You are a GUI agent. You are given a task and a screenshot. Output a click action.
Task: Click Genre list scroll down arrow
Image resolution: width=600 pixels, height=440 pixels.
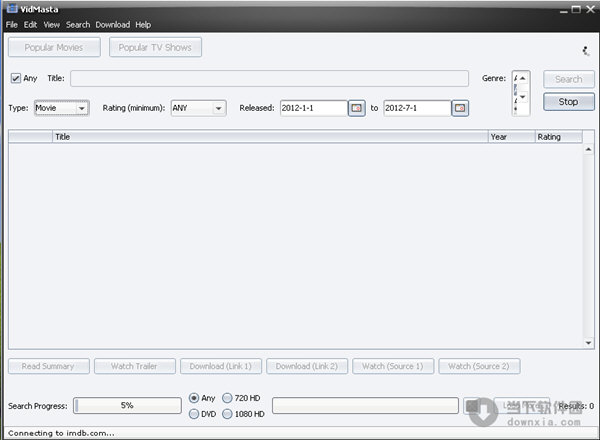[523, 97]
